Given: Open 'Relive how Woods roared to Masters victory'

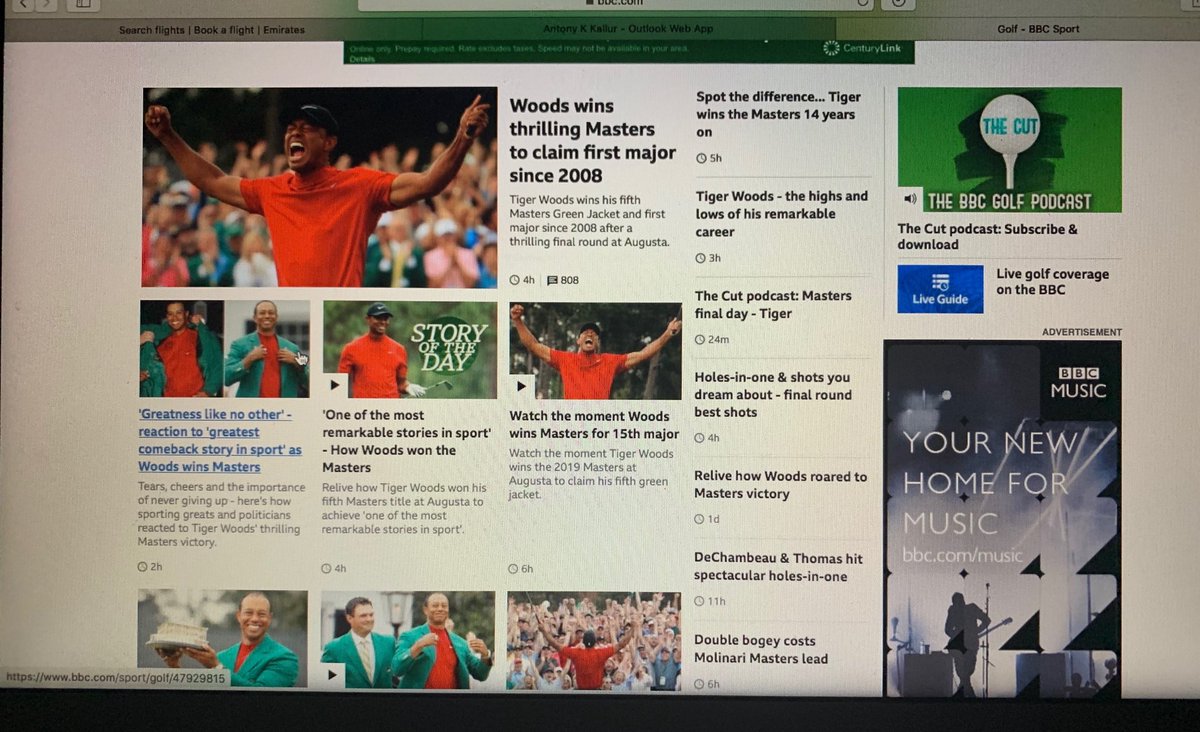Looking at the screenshot, I should [x=780, y=485].
